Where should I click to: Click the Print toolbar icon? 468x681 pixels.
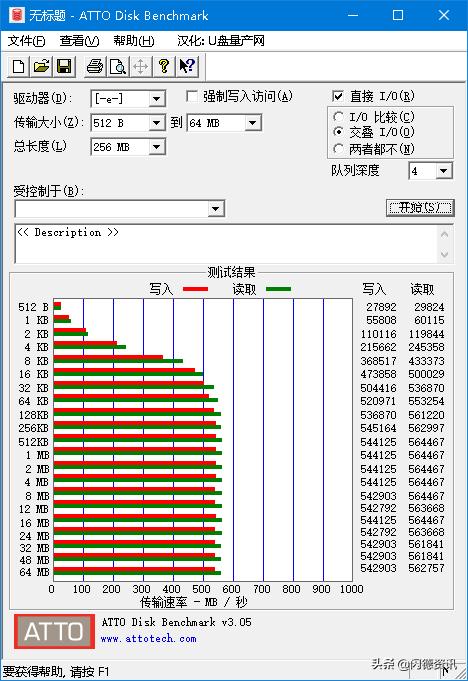click(95, 67)
